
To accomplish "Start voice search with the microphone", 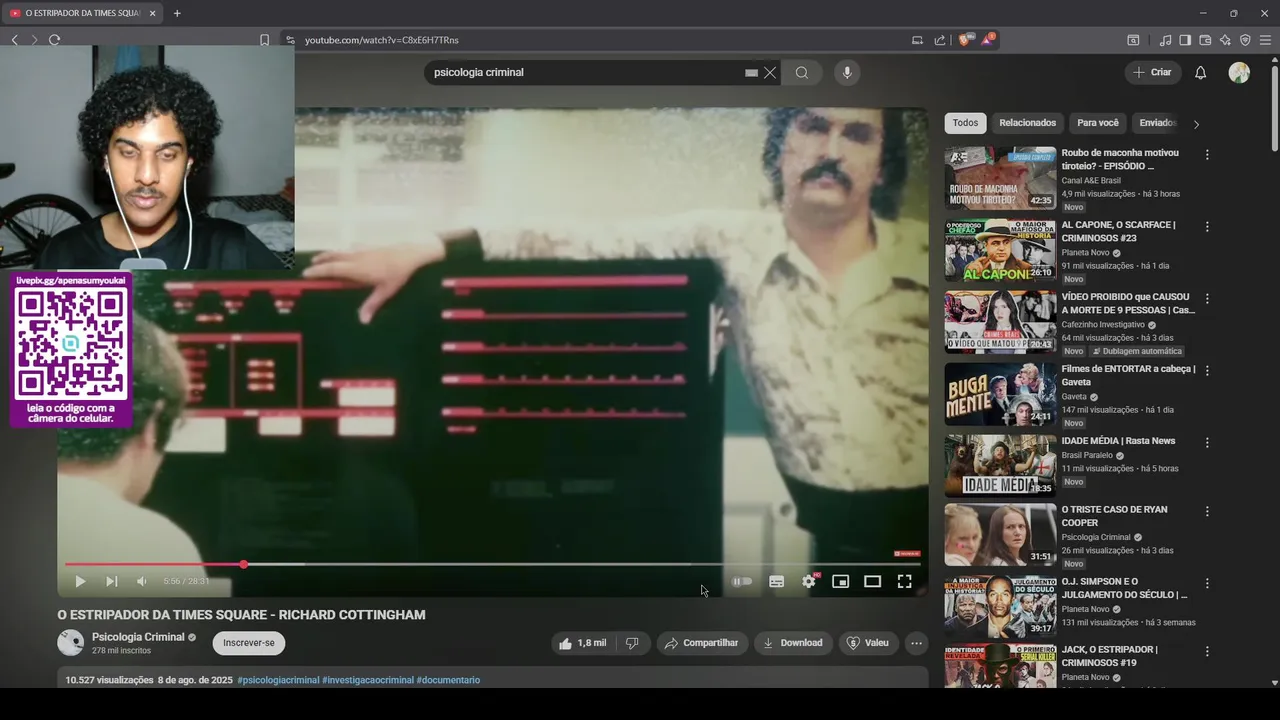I will [x=847, y=72].
